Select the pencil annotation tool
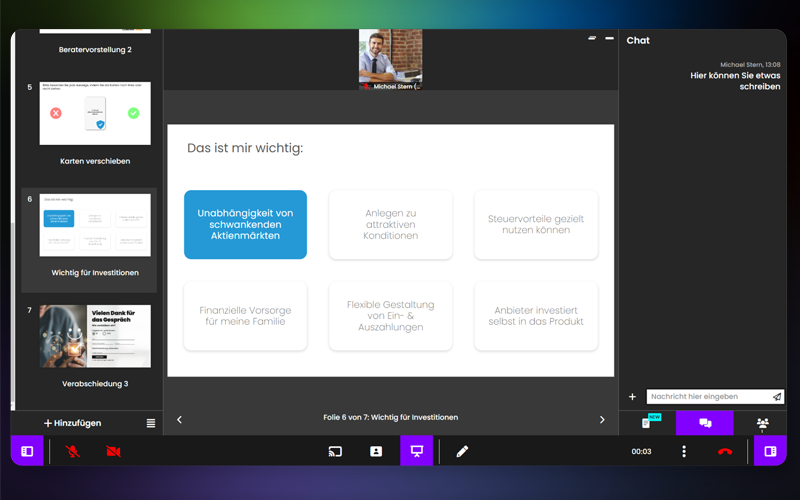This screenshot has width=800, height=500. coord(462,451)
